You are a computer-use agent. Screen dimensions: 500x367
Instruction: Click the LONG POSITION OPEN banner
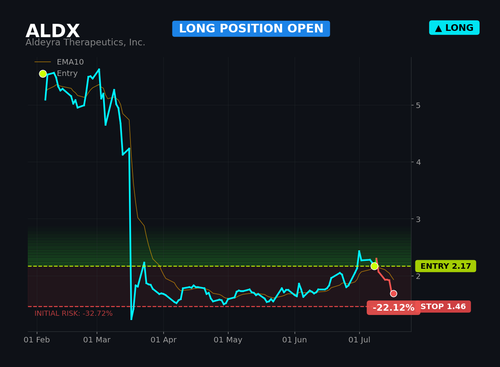[251, 29]
